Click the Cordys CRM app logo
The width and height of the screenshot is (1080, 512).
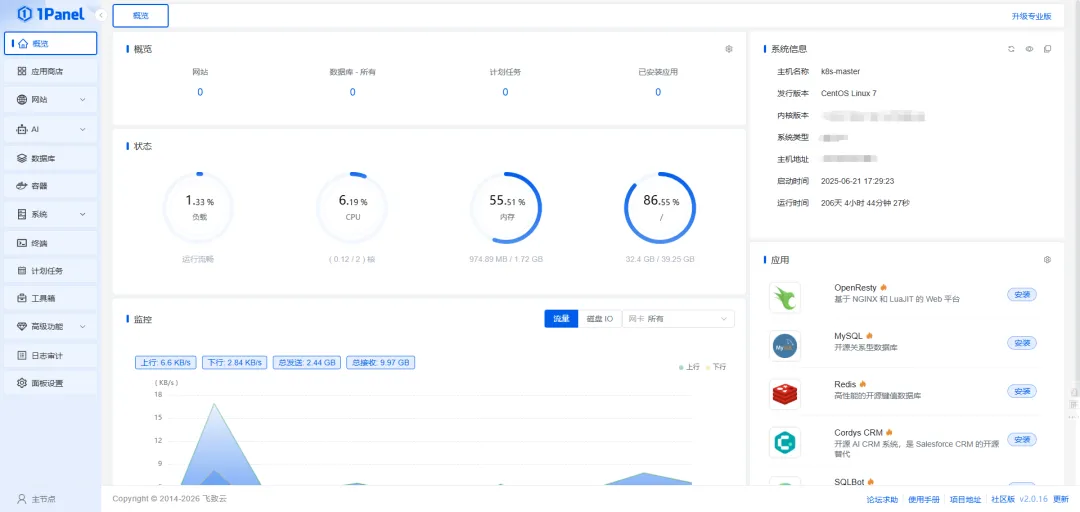pos(785,442)
